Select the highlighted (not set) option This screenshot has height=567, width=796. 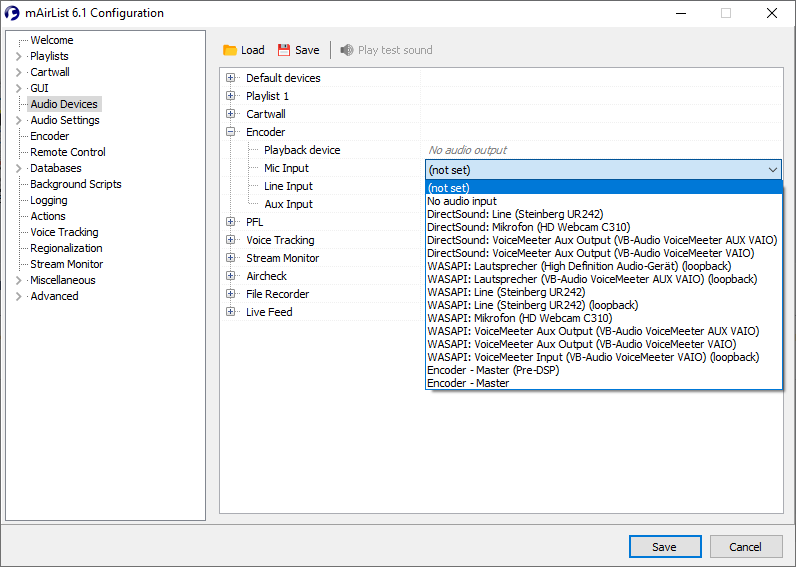pos(604,188)
